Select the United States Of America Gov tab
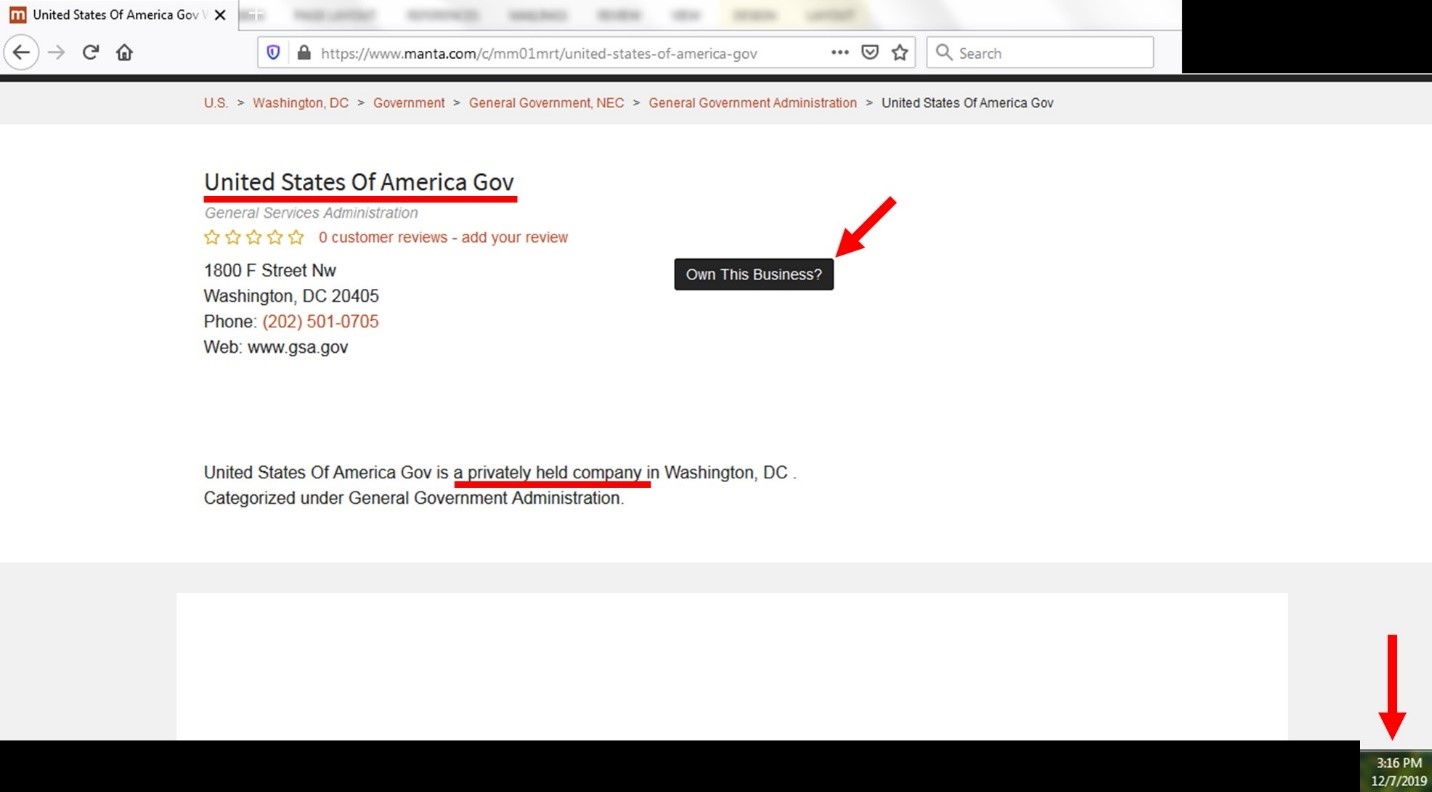The height and width of the screenshot is (792, 1432). coord(110,15)
